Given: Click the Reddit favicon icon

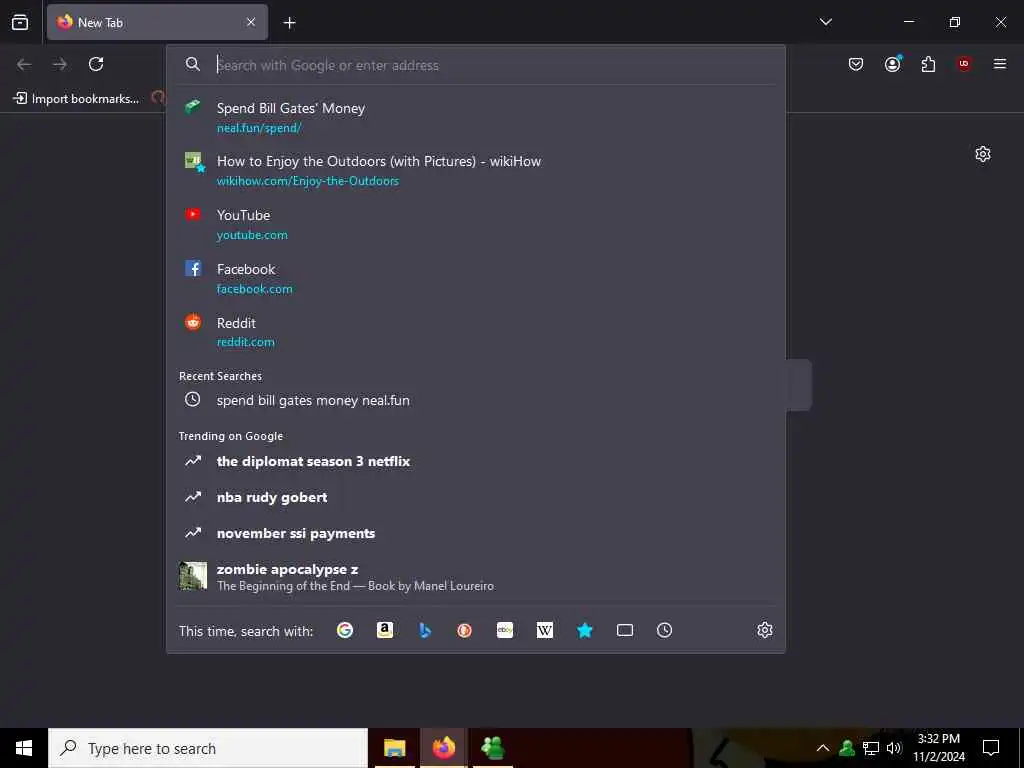Looking at the screenshot, I should [193, 321].
